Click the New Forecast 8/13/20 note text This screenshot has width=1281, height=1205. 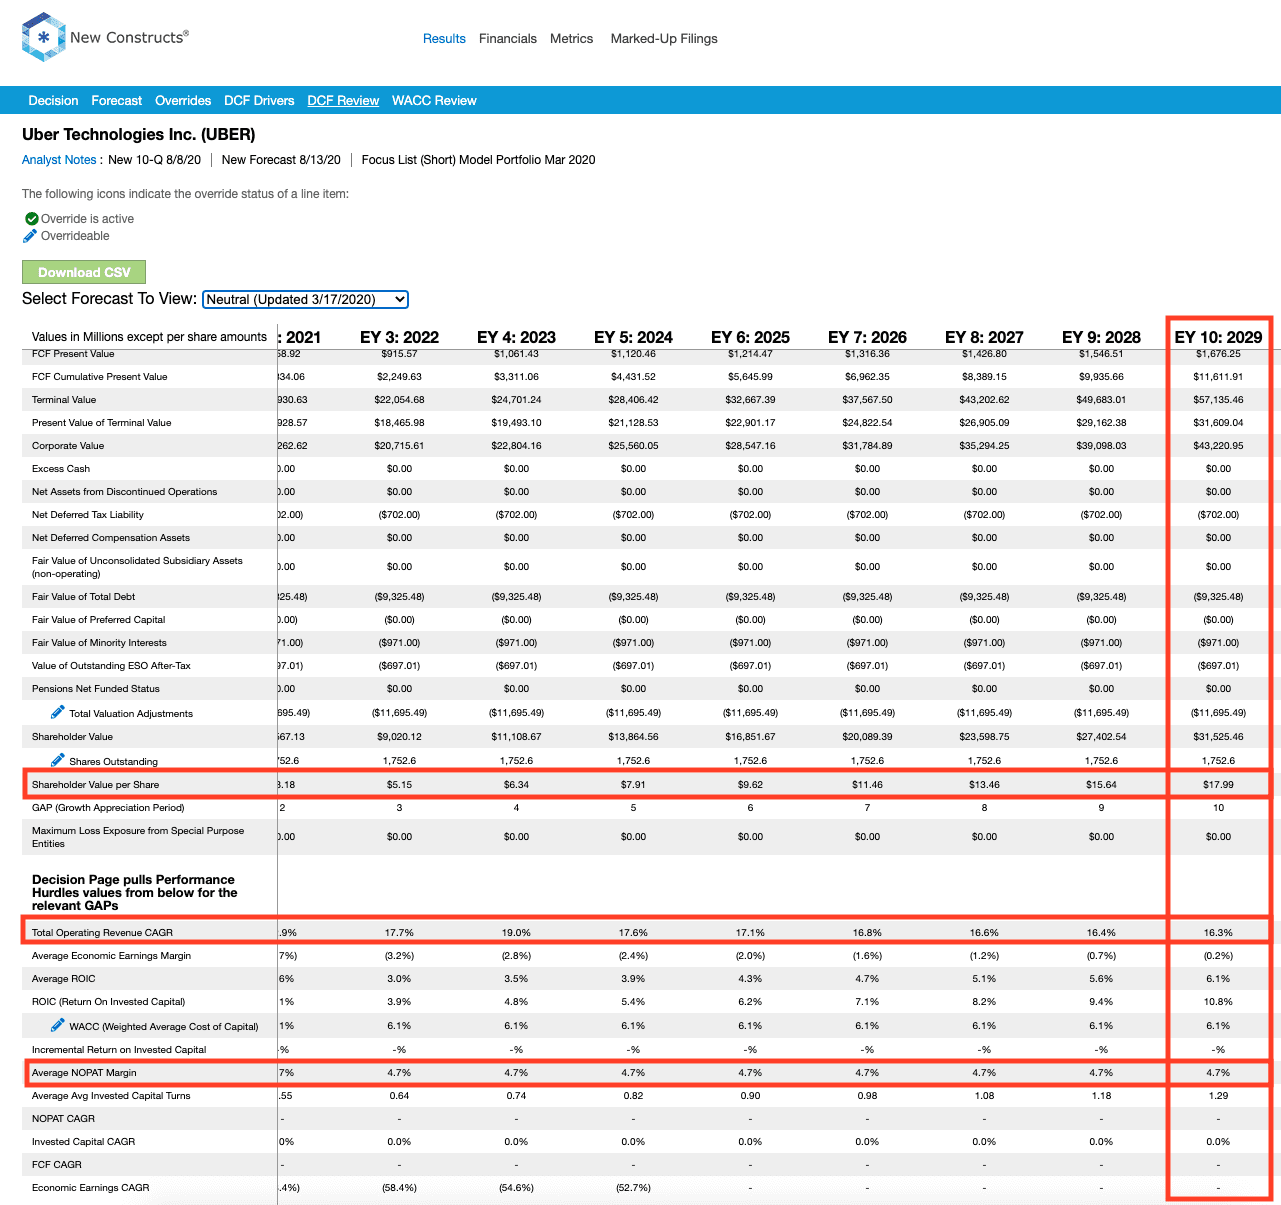[x=281, y=160]
